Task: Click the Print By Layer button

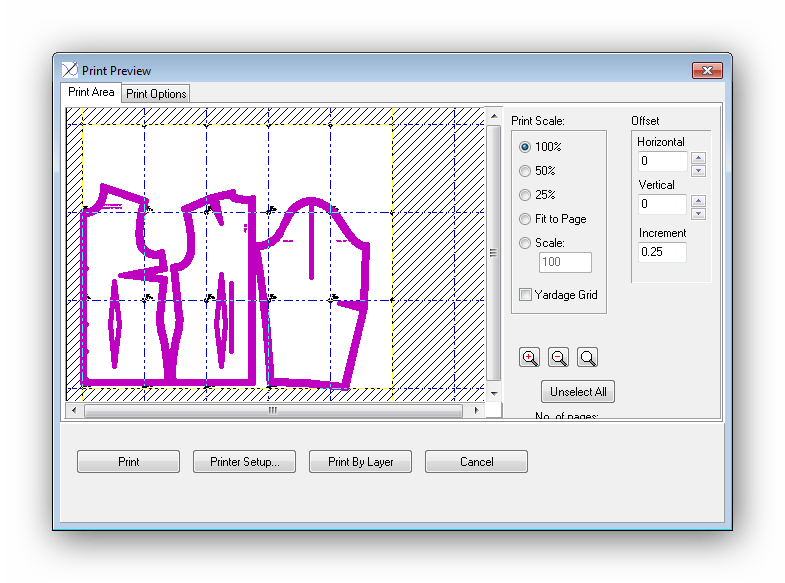Action: point(360,461)
